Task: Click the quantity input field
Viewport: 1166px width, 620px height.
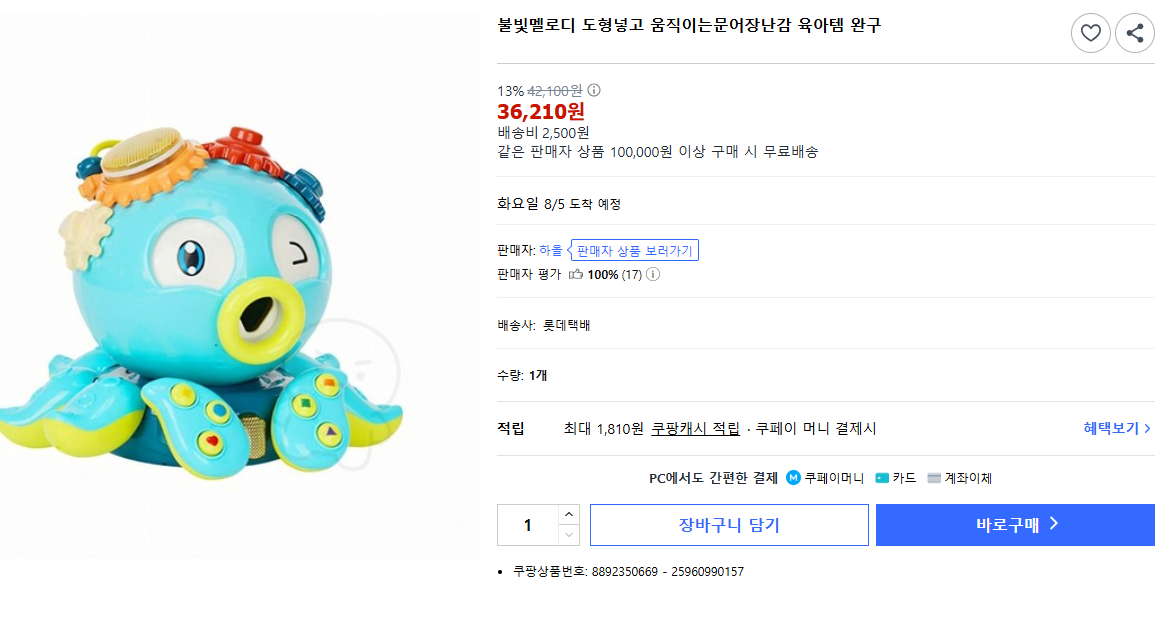Action: coord(527,525)
